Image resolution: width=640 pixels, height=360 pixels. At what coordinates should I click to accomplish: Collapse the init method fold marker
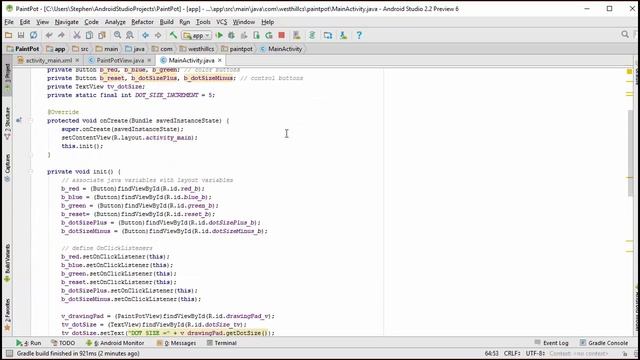[31, 172]
